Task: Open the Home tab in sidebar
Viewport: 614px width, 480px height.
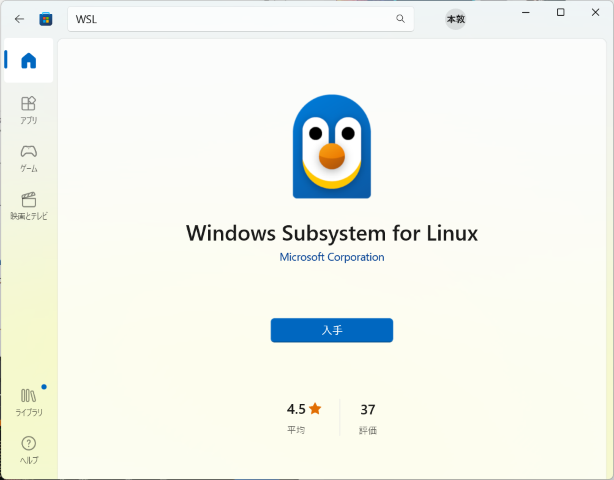Action: click(x=29, y=61)
